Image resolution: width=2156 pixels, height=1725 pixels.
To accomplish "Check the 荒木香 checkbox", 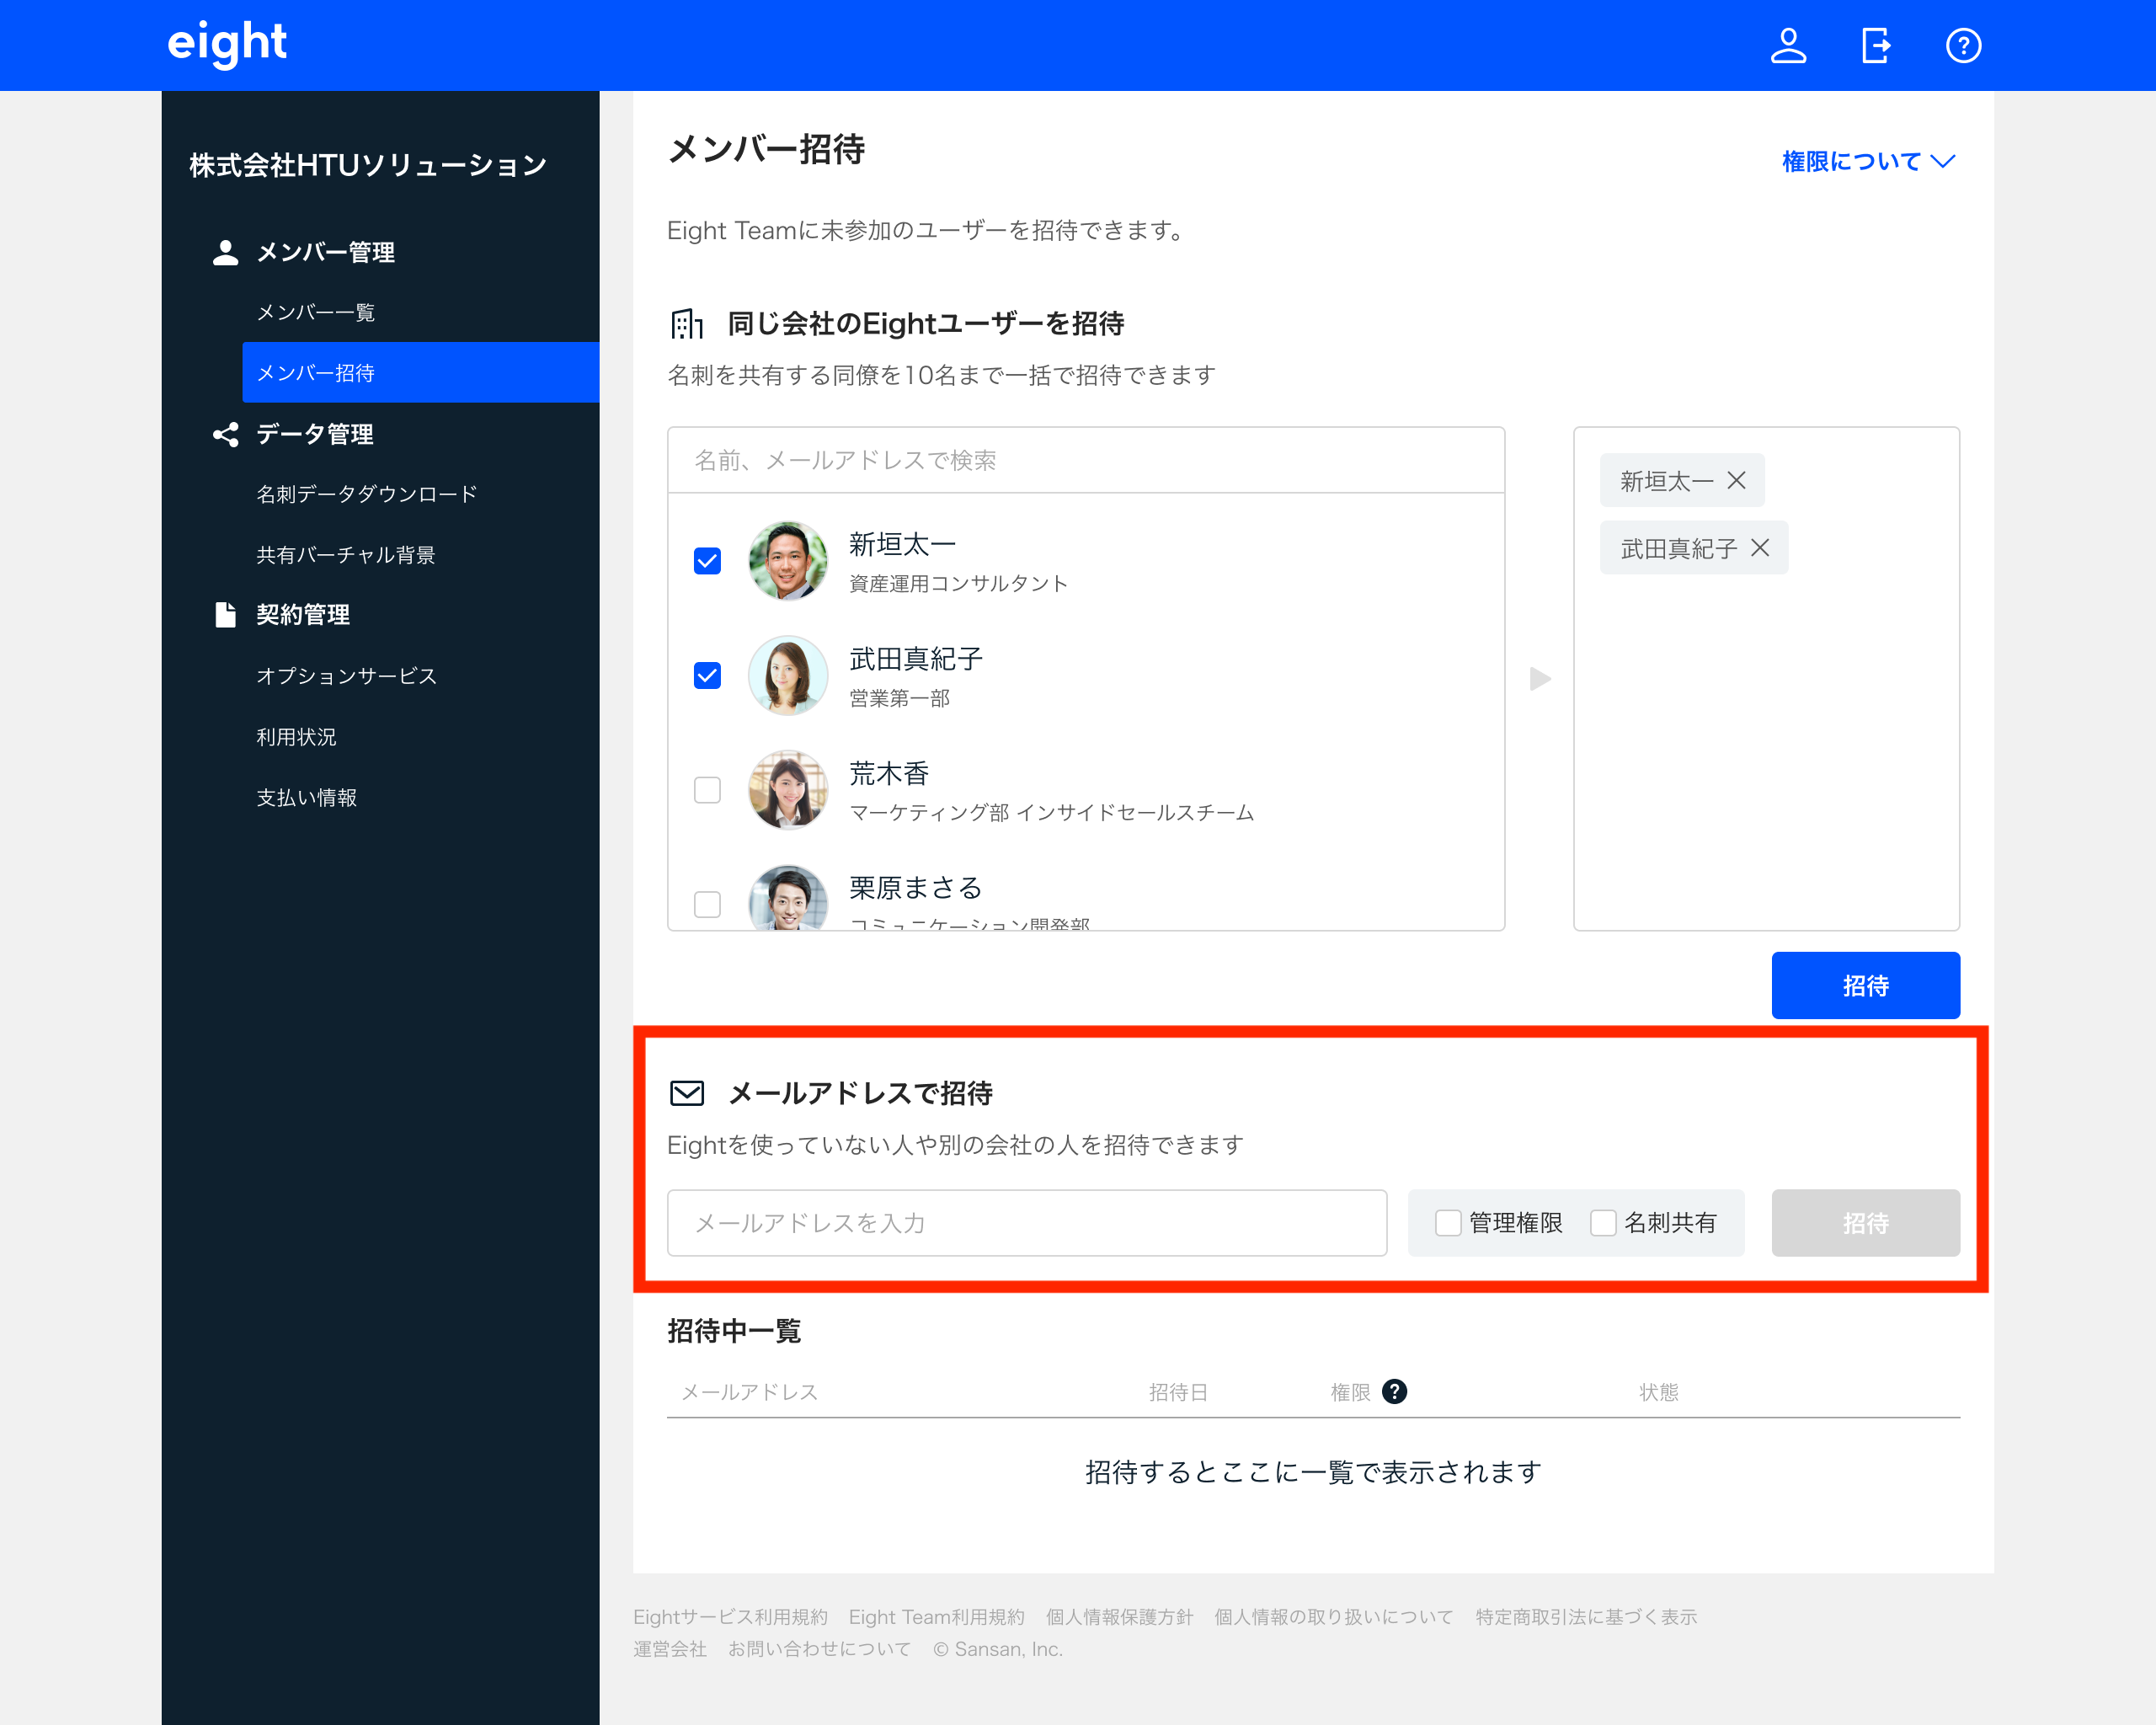I will click(707, 789).
